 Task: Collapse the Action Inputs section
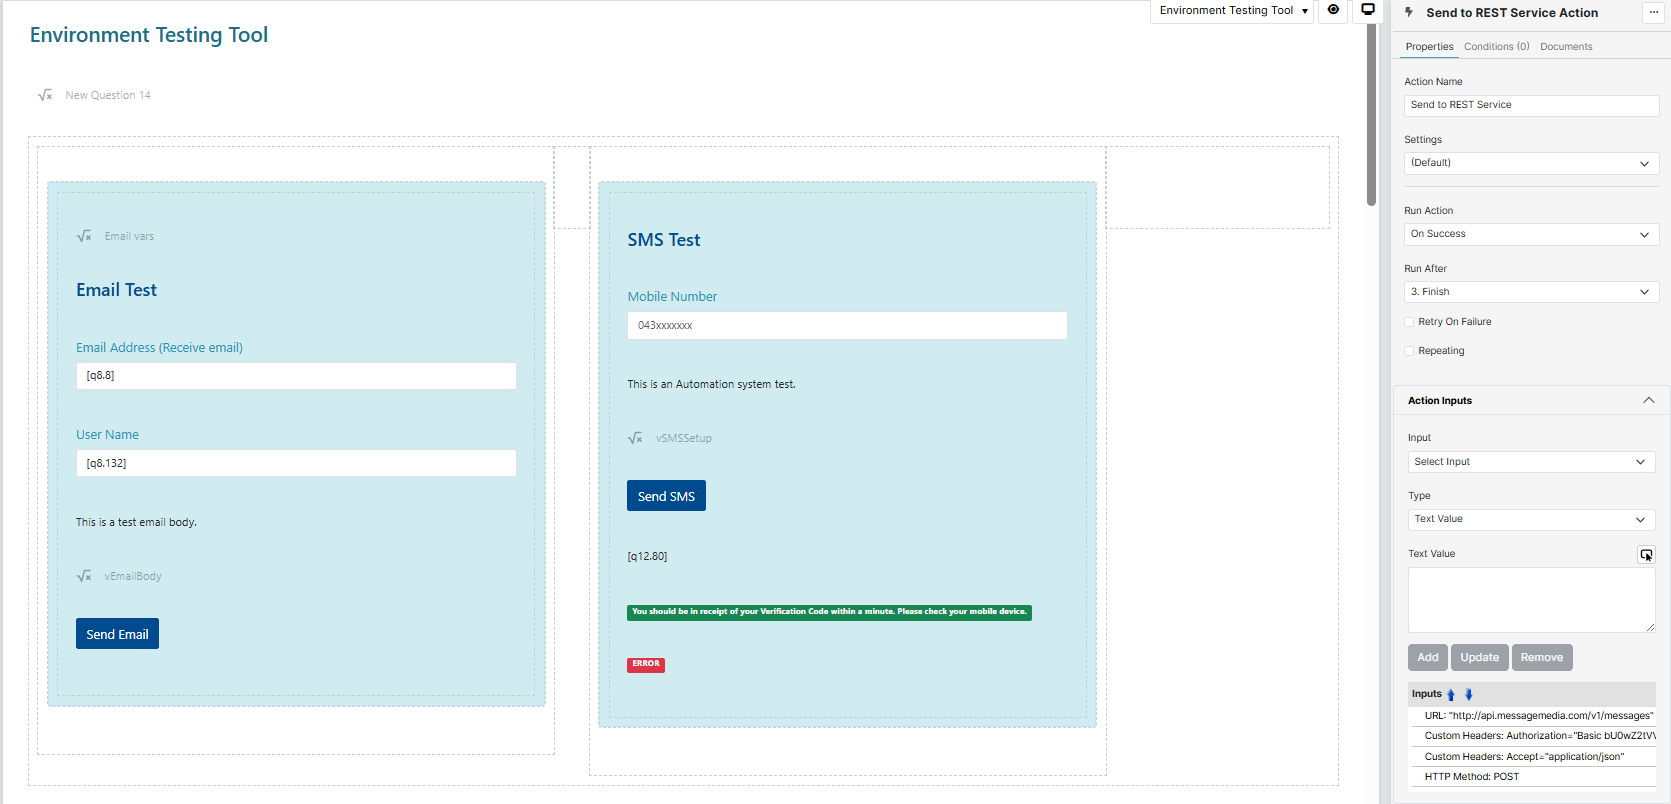coord(1648,401)
